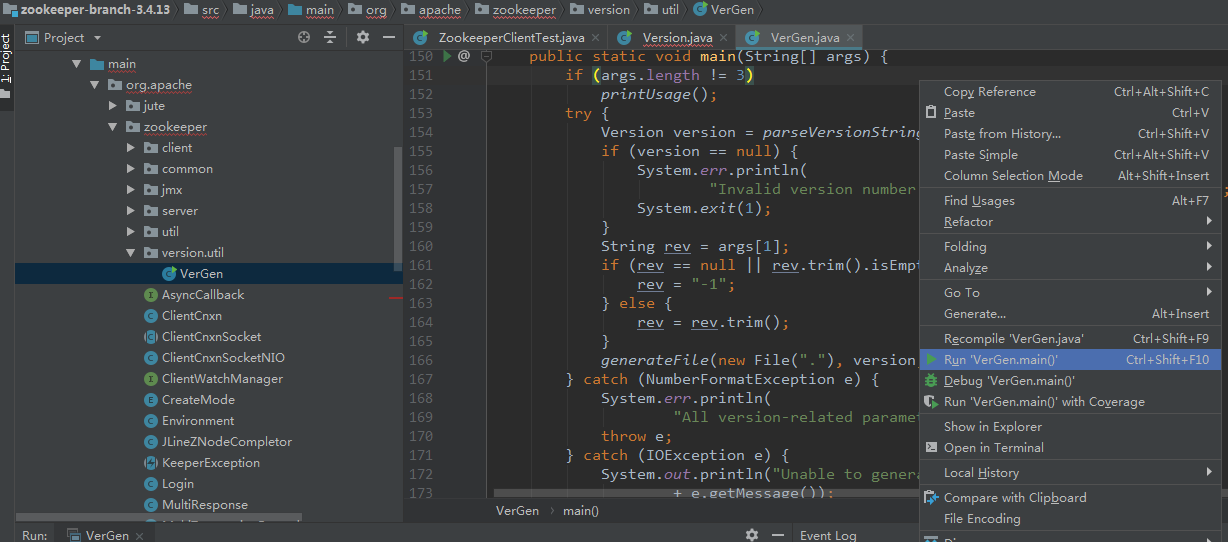1228x542 pixels.
Task: Close the VerGen run tab
Action: pos(138,536)
